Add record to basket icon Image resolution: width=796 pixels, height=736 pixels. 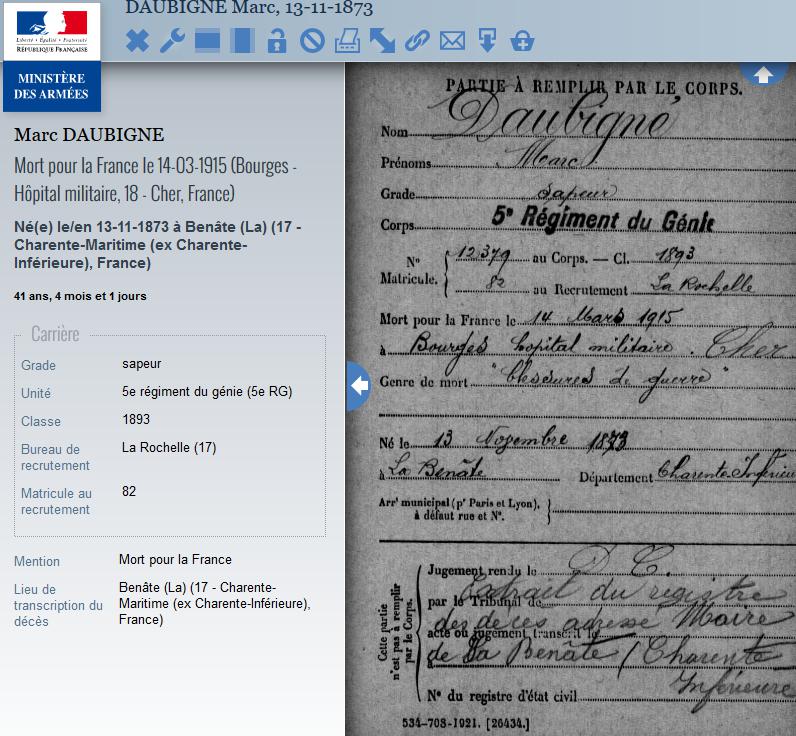[x=522, y=41]
